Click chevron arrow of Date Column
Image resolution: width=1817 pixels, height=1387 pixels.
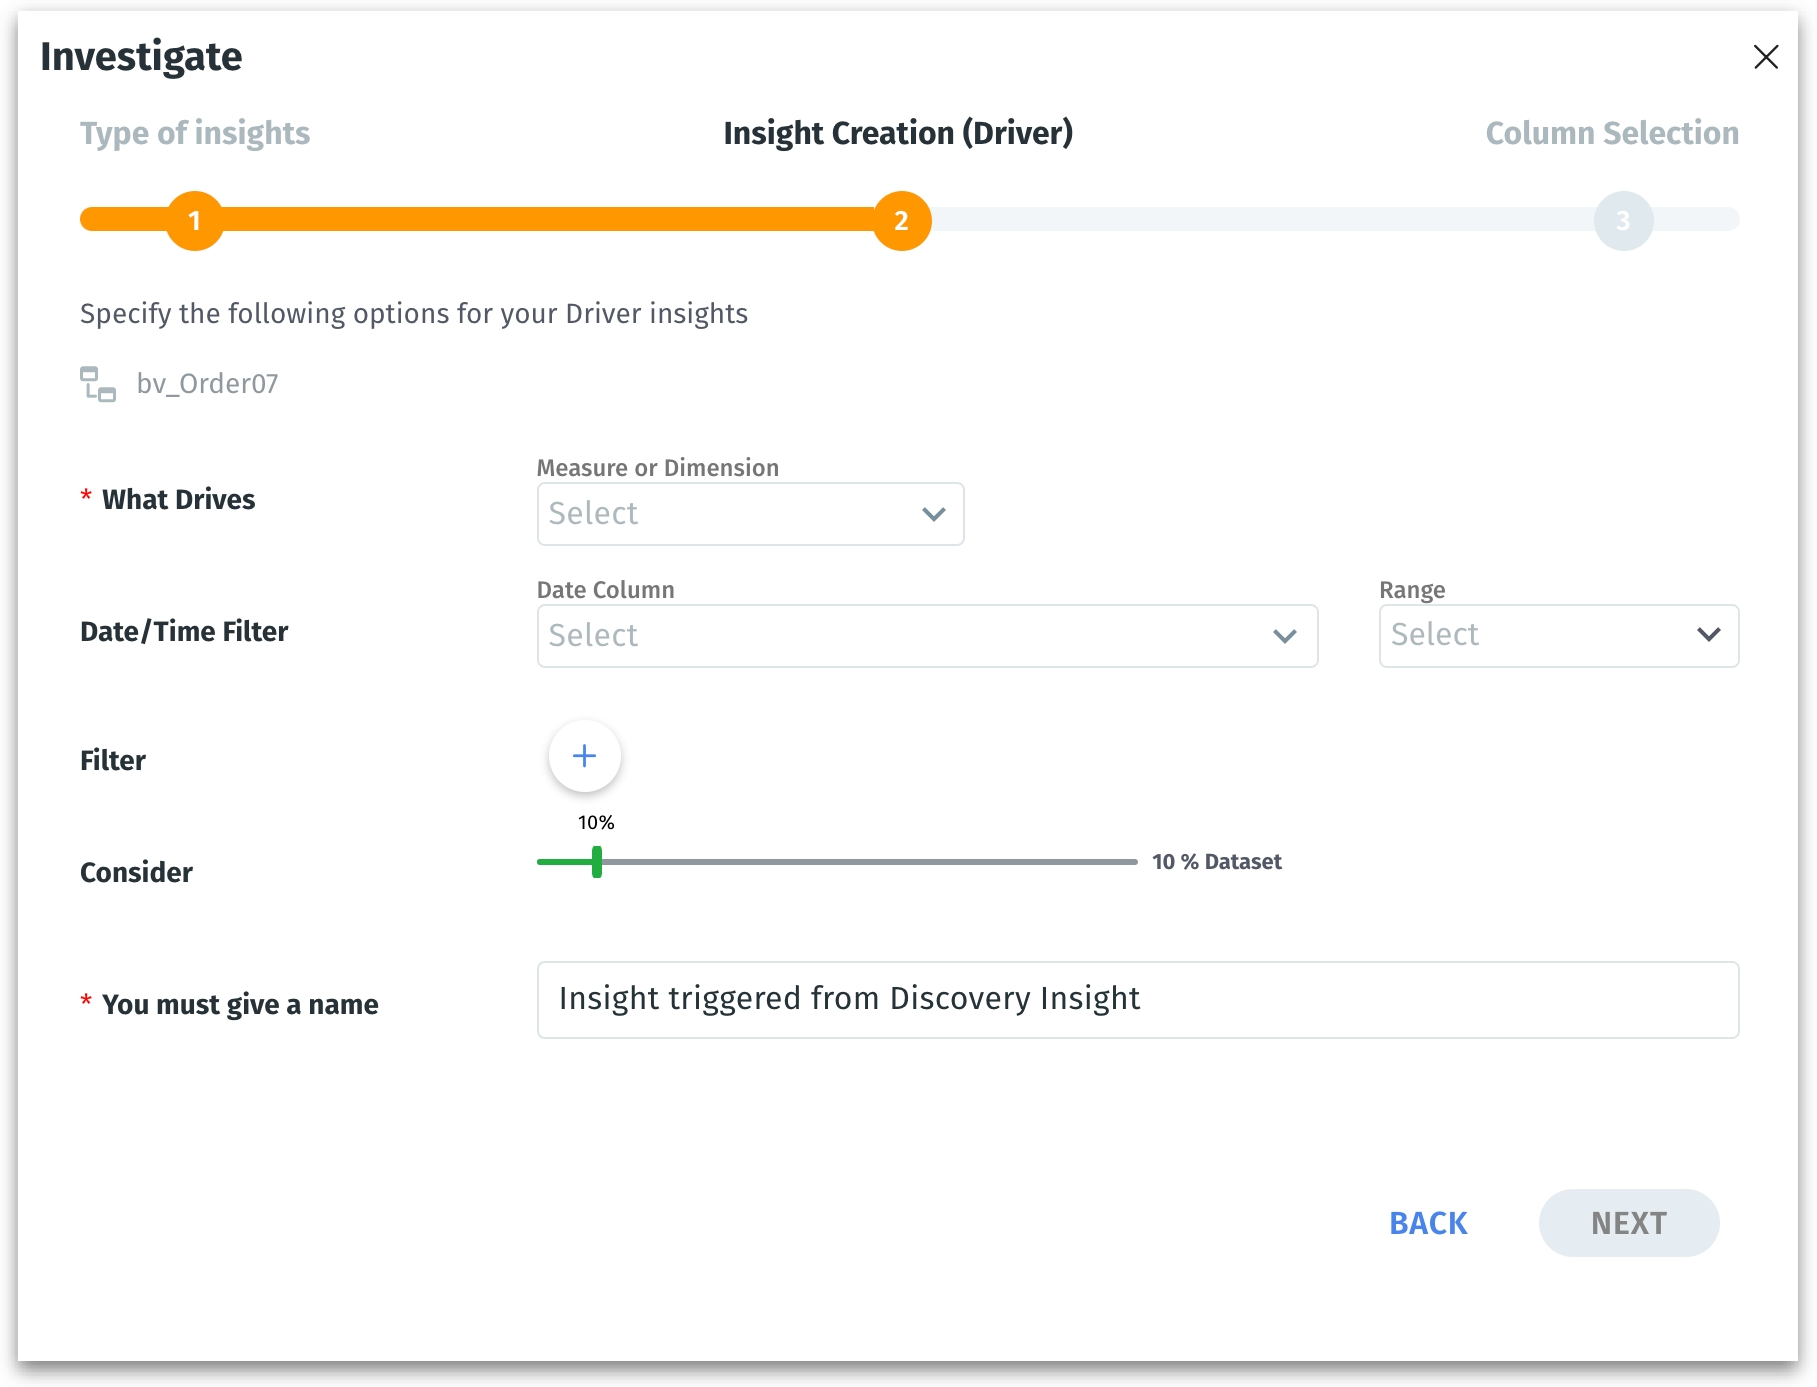1284,636
